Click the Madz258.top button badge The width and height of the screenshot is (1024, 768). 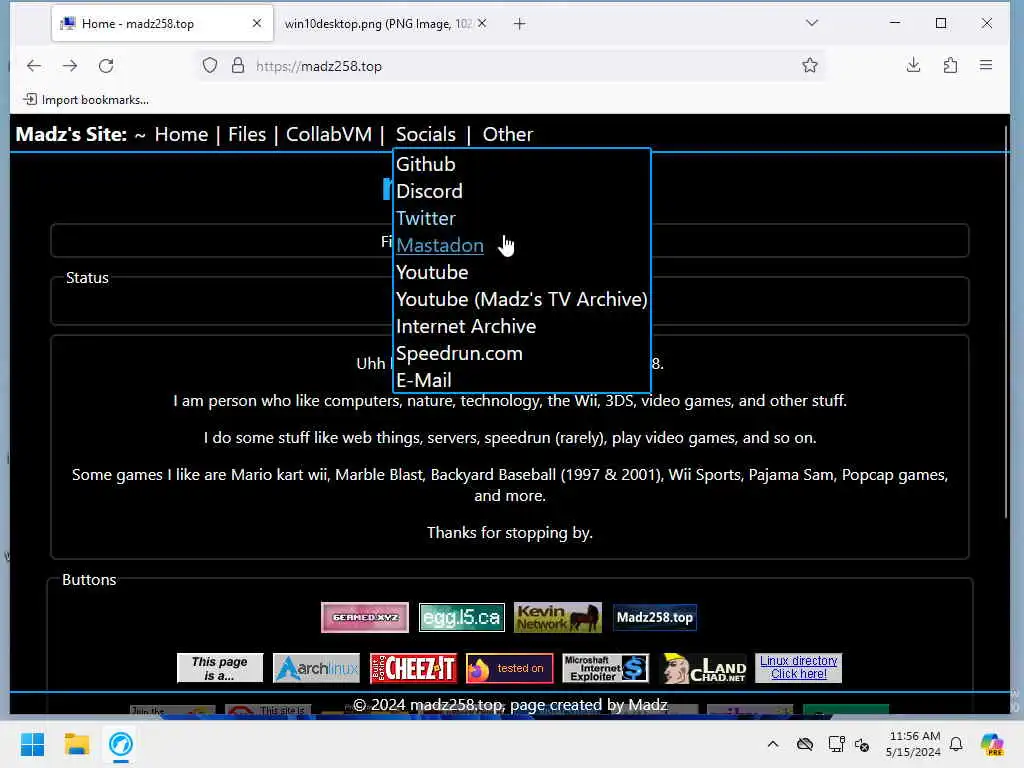click(654, 617)
